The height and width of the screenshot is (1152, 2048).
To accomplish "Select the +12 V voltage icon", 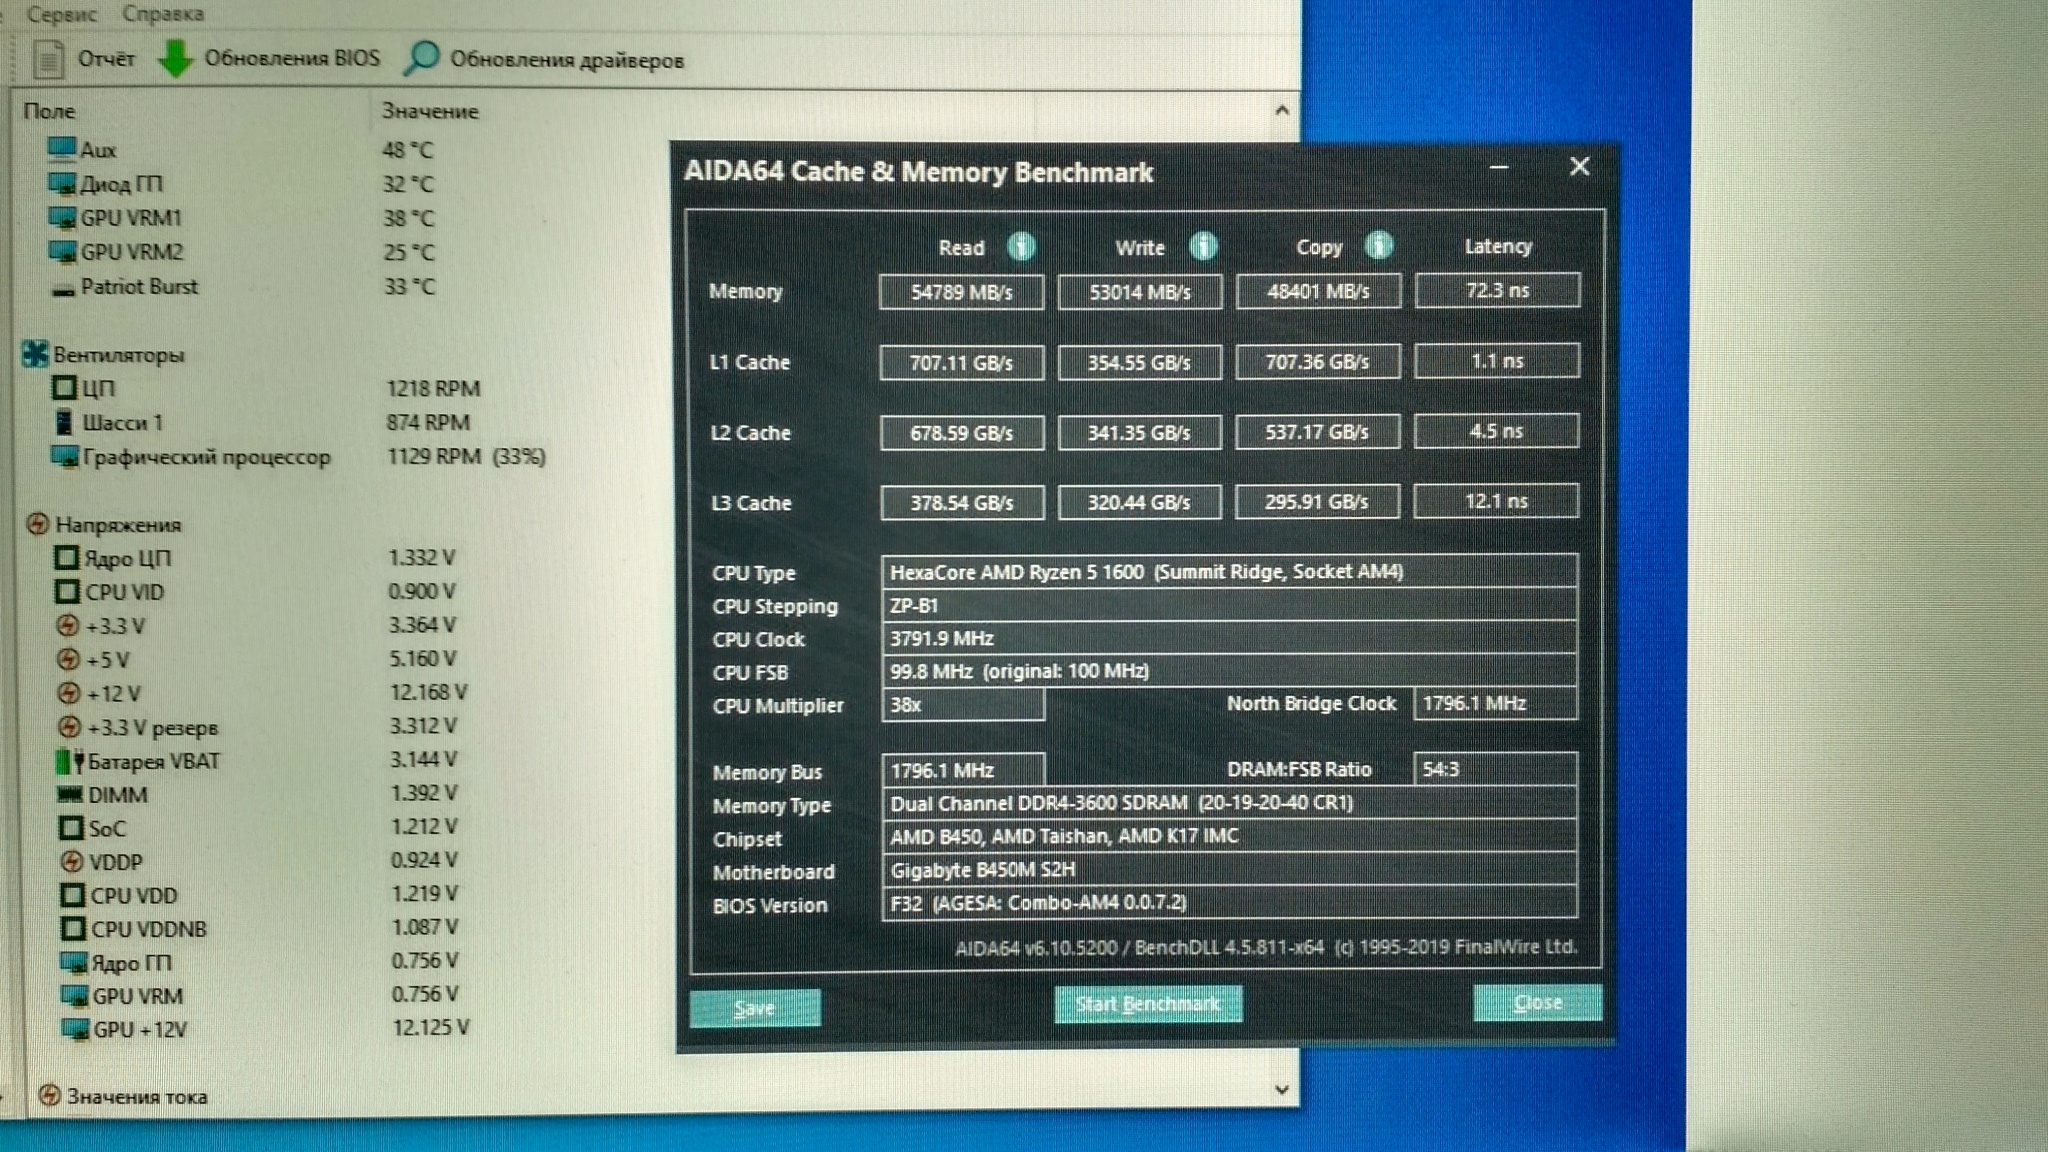I will click(x=69, y=693).
